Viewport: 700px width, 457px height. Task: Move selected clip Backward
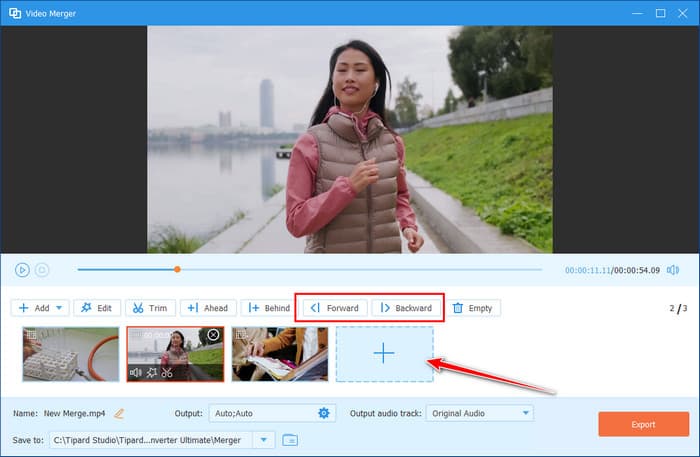[406, 308]
